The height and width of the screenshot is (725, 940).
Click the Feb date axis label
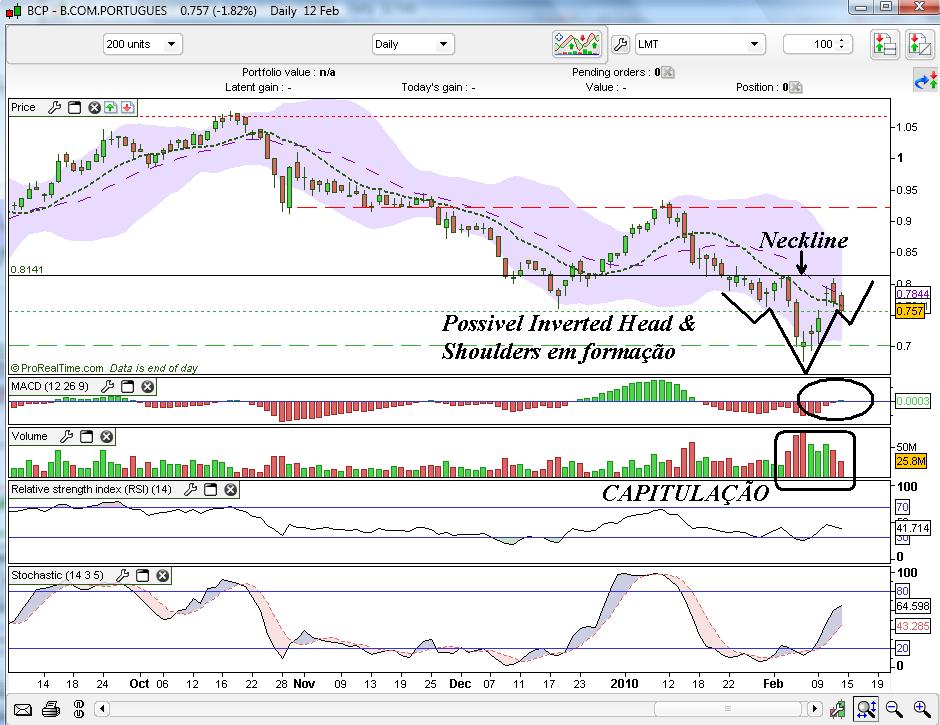pyautogui.click(x=773, y=684)
